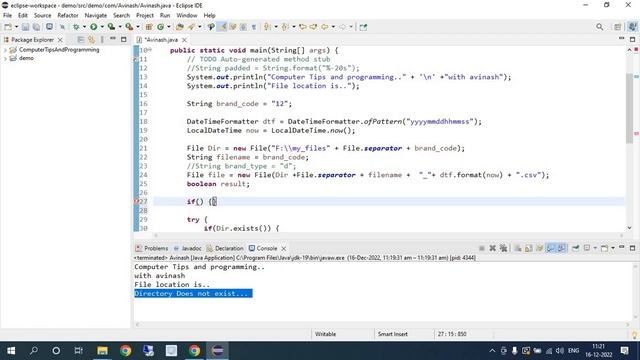Click Remove All Terminated Launches icon

coord(503,248)
